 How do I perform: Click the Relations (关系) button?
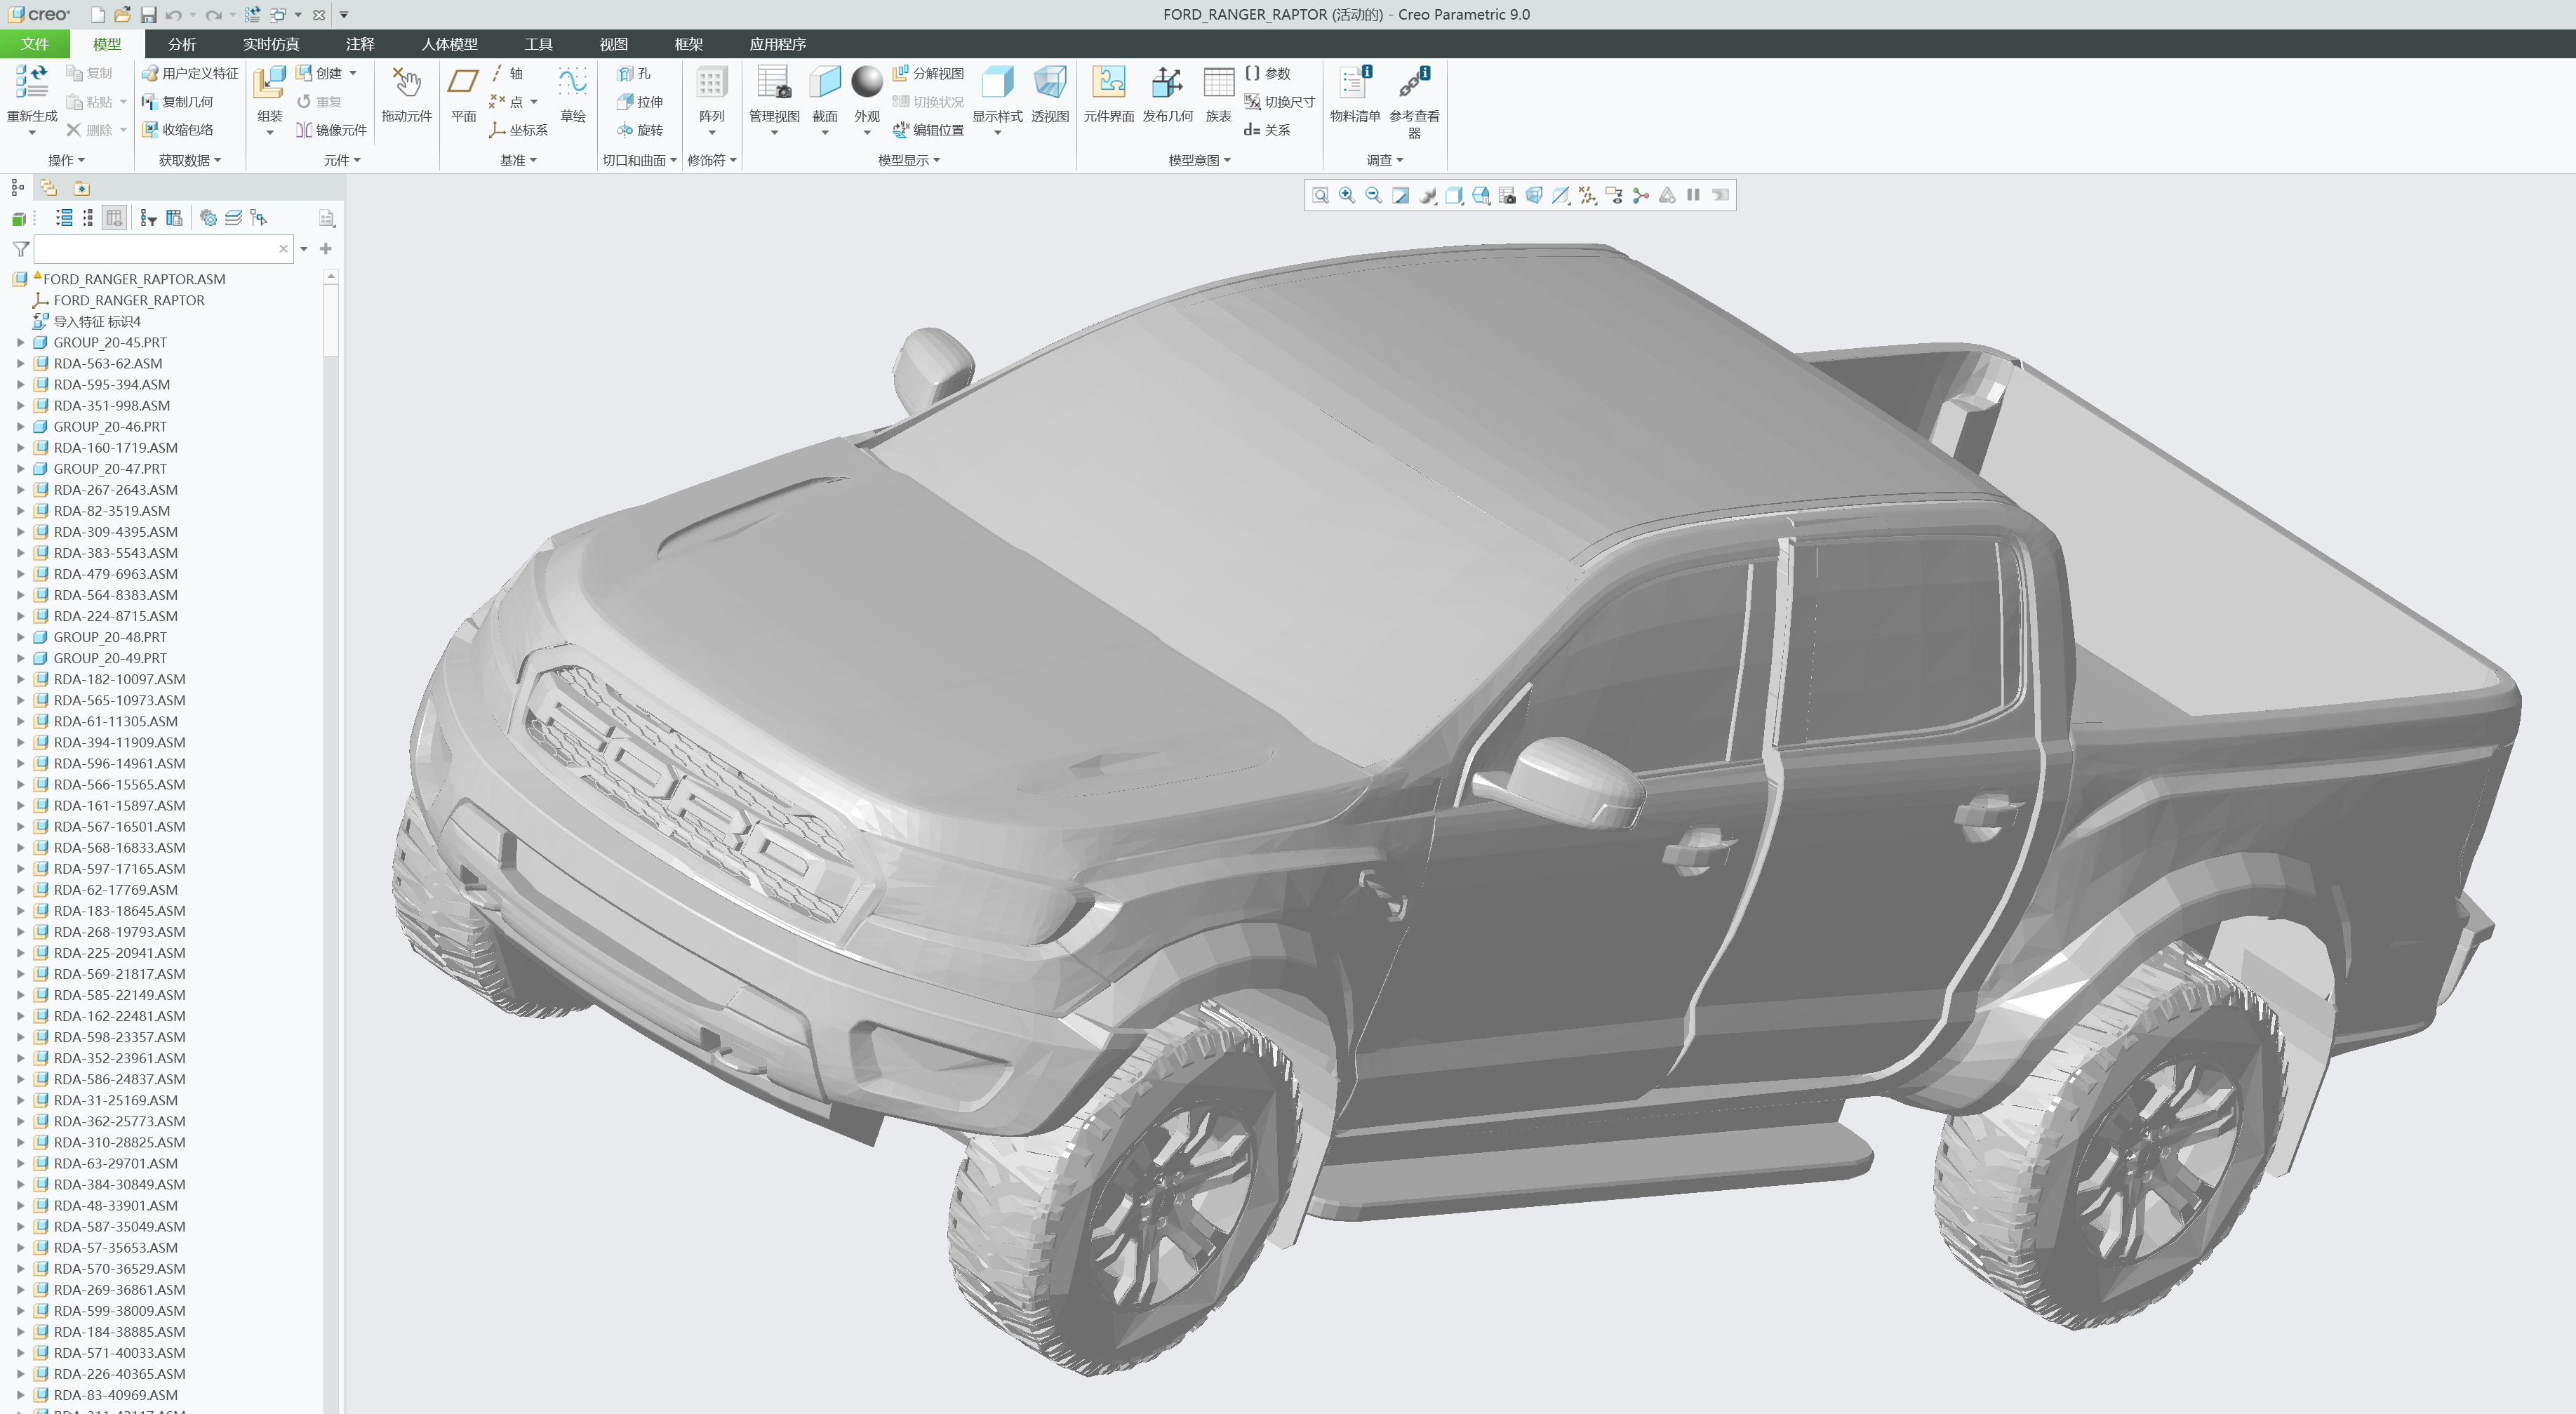click(x=1266, y=130)
